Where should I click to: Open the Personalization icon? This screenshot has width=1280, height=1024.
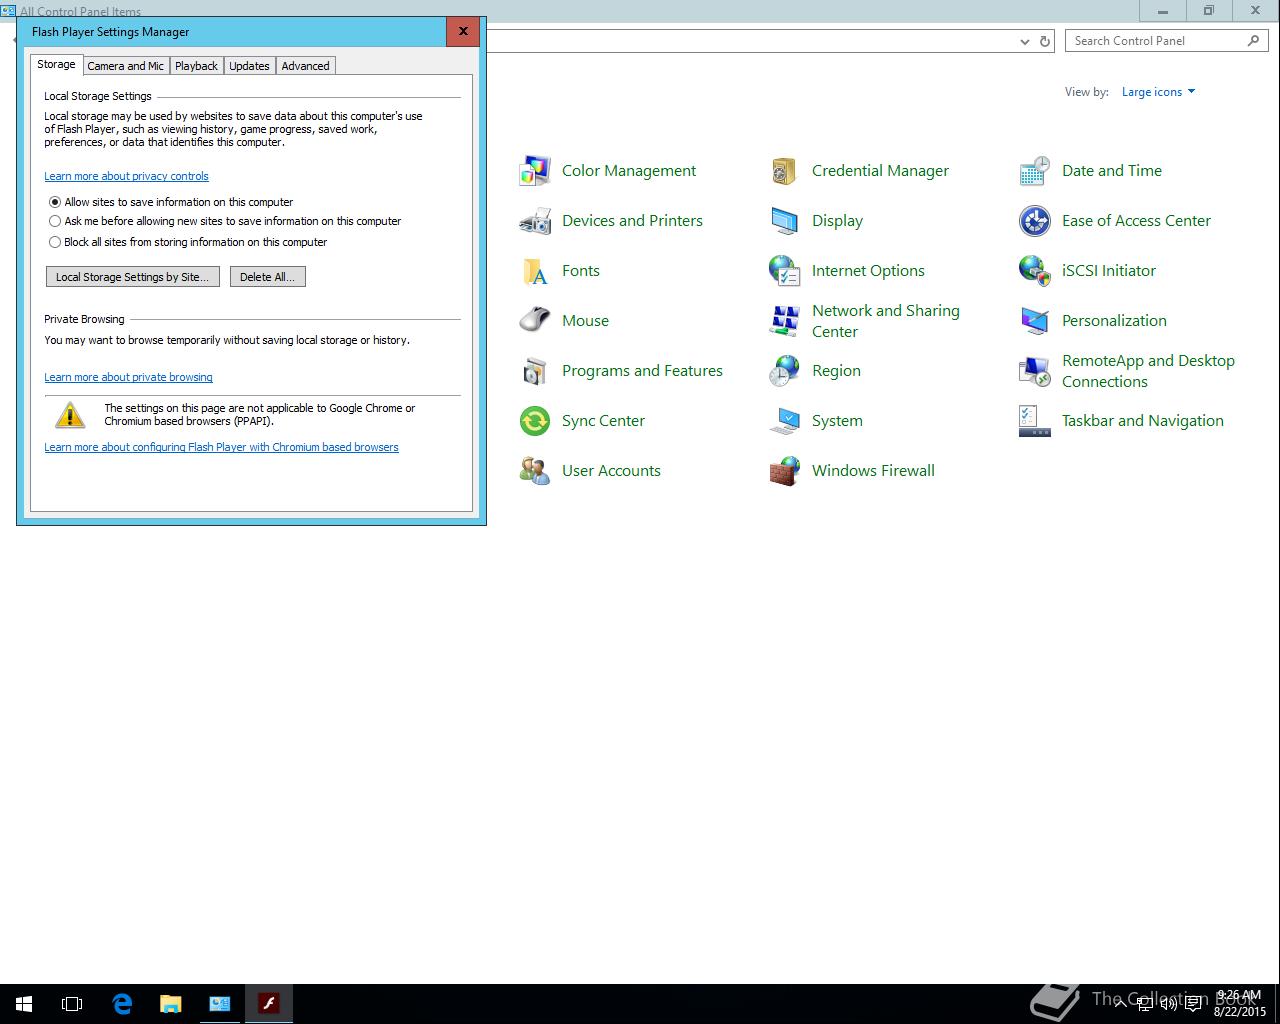[1035, 321]
